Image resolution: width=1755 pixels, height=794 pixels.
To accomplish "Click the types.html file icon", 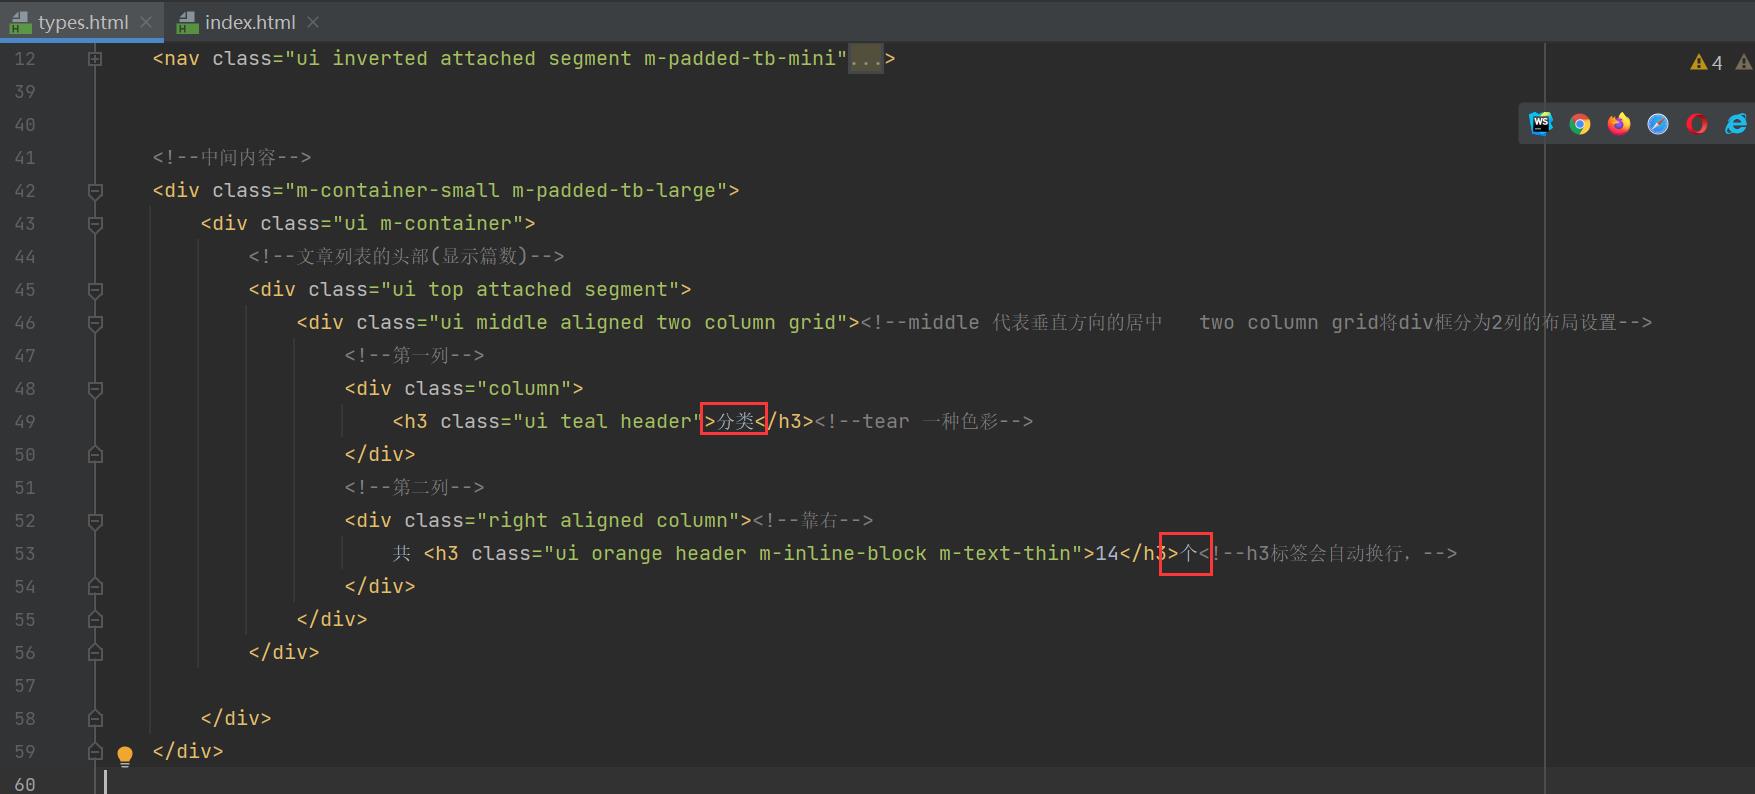I will point(20,22).
